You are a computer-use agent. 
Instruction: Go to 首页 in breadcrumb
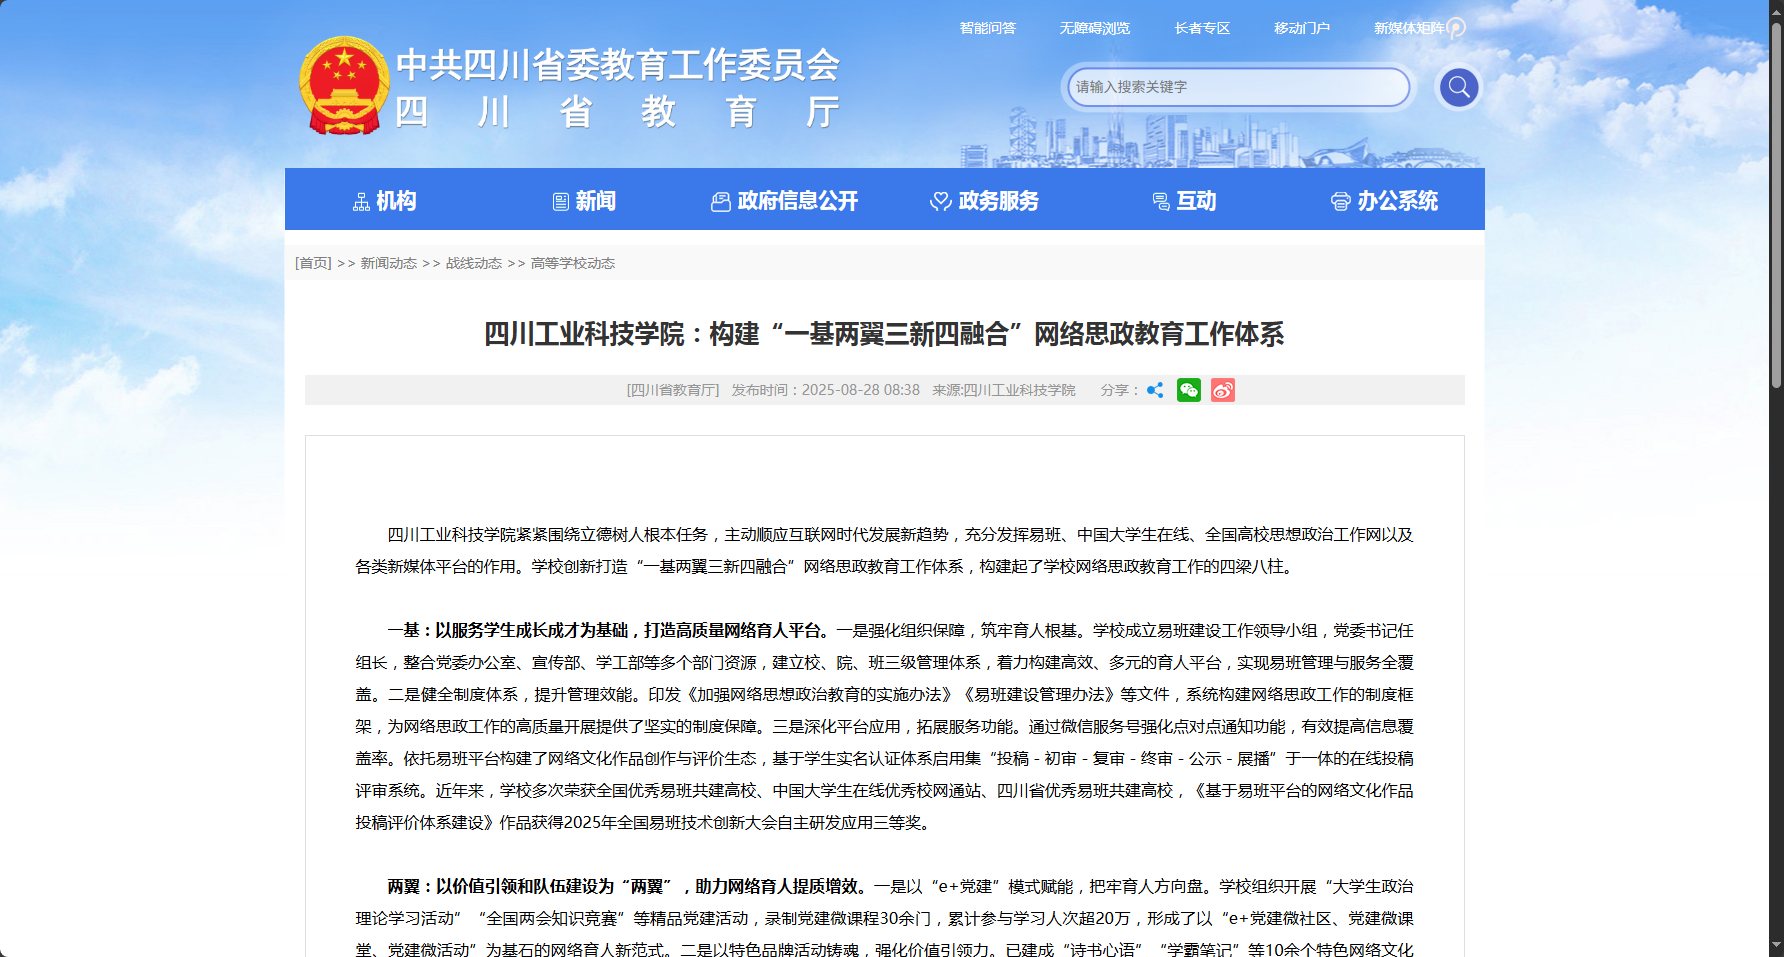pos(313,263)
